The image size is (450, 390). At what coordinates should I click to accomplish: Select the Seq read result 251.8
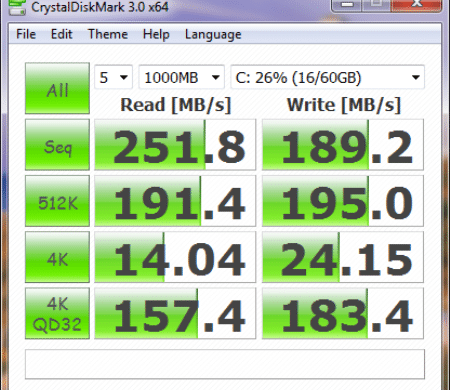(x=175, y=145)
